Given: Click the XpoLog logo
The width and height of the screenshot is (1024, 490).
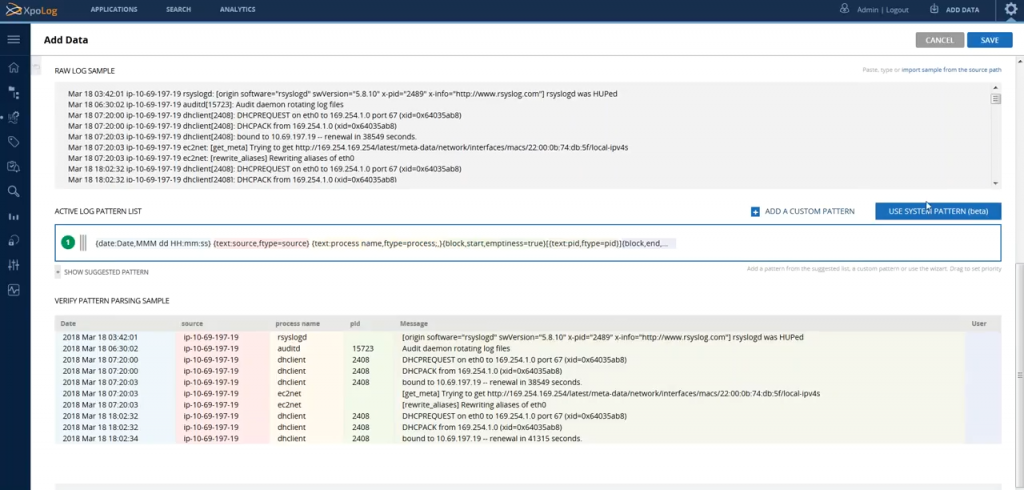Looking at the screenshot, I should pyautogui.click(x=33, y=9).
